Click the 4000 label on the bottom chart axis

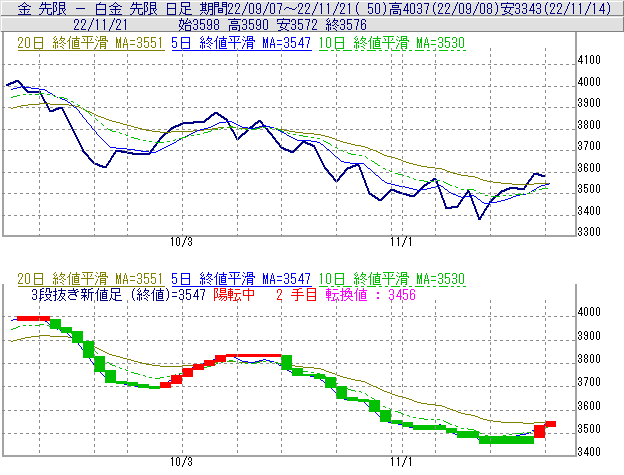tap(589, 312)
